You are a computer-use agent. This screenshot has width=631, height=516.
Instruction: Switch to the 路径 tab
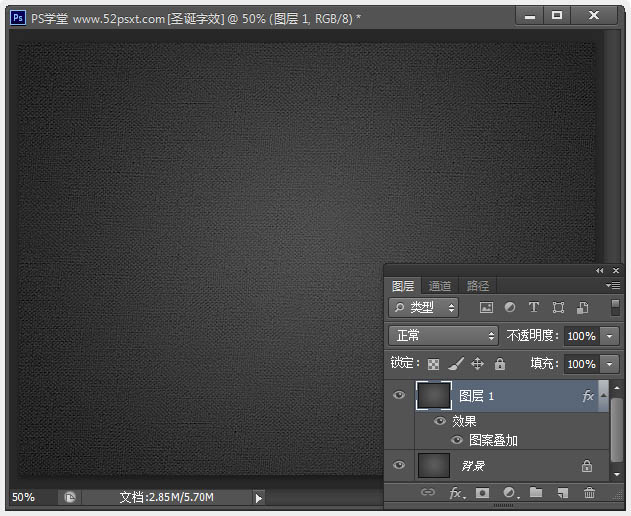tap(478, 286)
